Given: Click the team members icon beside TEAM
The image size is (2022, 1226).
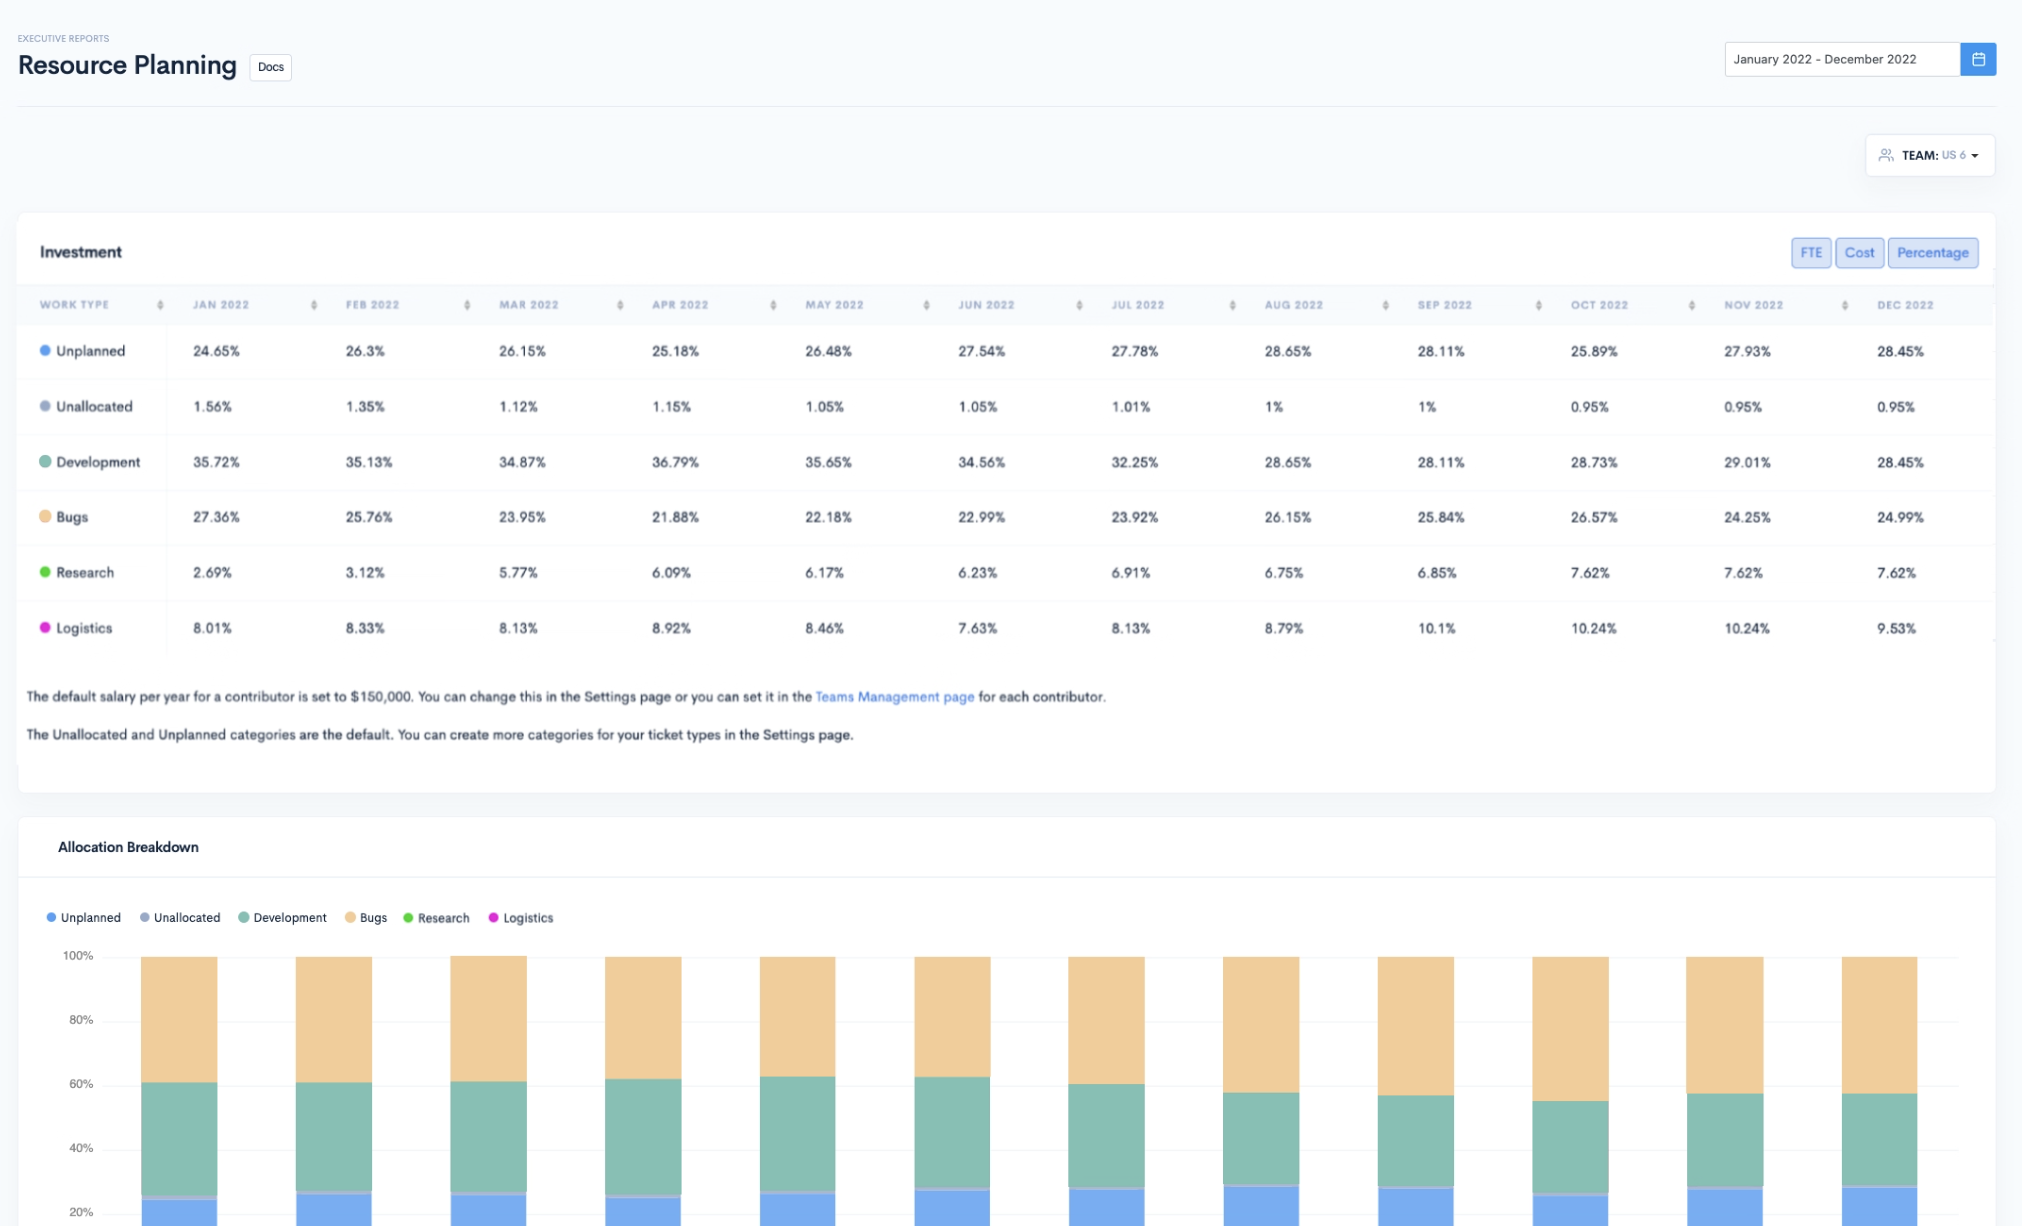Looking at the screenshot, I should pyautogui.click(x=1886, y=155).
